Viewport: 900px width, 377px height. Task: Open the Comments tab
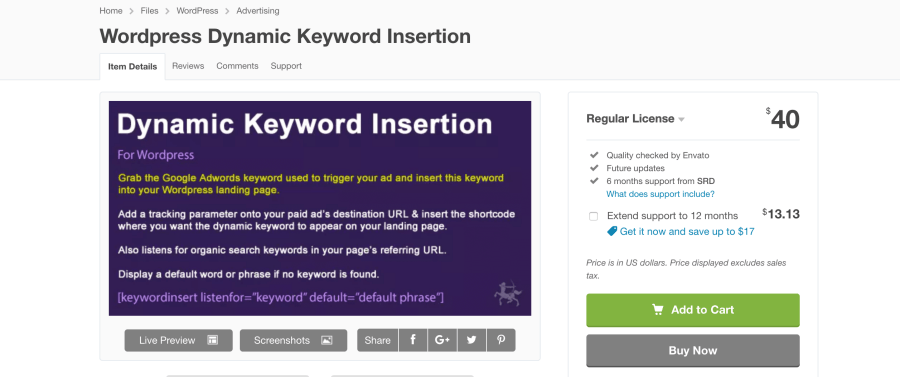pos(237,66)
